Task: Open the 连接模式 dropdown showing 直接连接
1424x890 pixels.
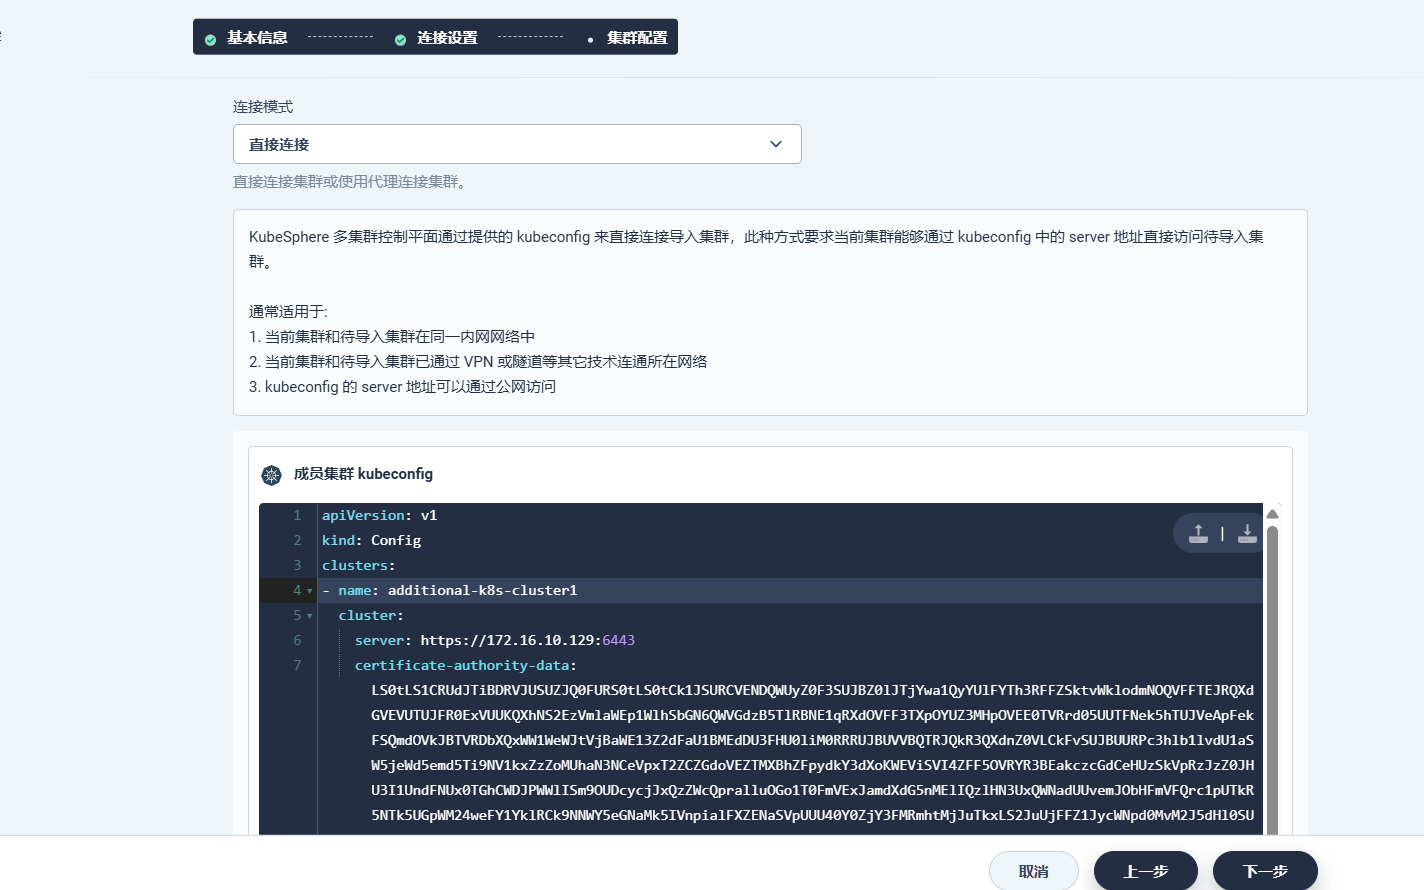Action: 517,144
